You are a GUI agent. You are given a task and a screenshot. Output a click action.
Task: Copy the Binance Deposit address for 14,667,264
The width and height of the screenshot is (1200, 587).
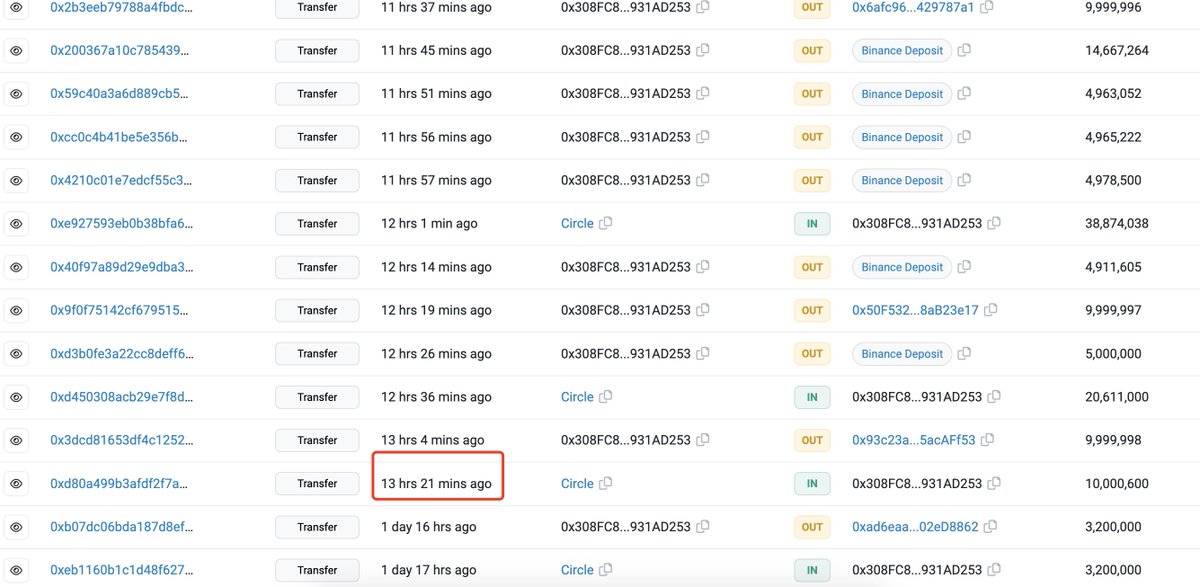(x=964, y=51)
